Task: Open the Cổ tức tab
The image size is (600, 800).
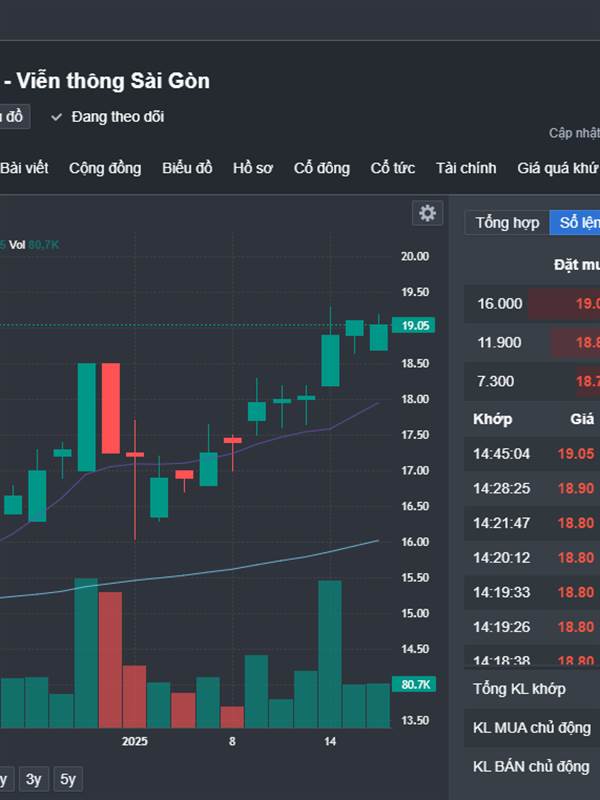Action: tap(392, 168)
